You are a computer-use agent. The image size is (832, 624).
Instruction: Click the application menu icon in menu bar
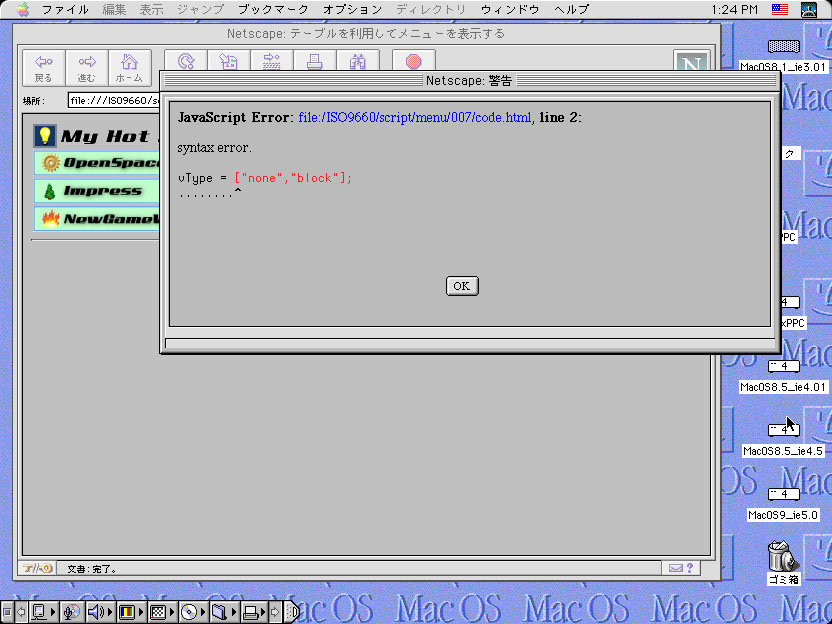click(809, 10)
